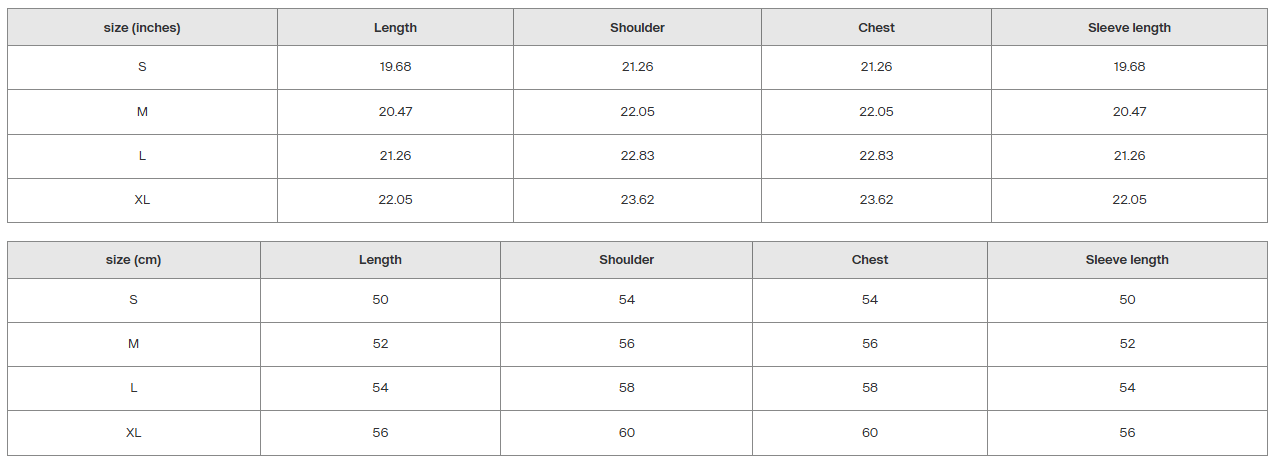This screenshot has height=463, width=1276.
Task: Select Sleeve length header in cm table
Action: pyautogui.click(x=1127, y=260)
